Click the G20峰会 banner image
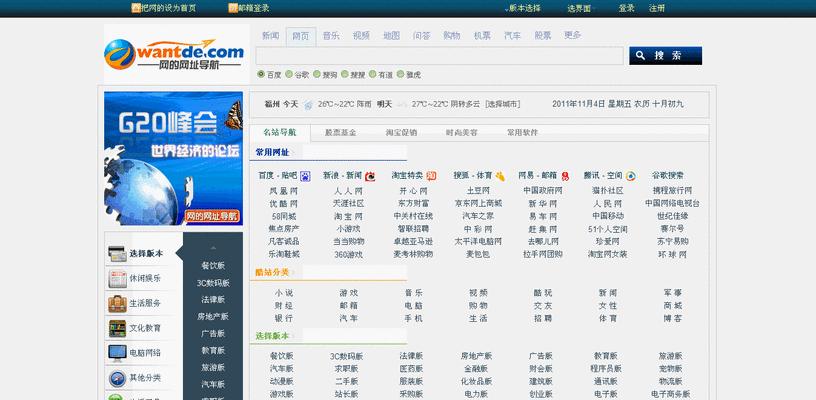Image resolution: width=816 pixels, height=400 pixels. [x=173, y=159]
